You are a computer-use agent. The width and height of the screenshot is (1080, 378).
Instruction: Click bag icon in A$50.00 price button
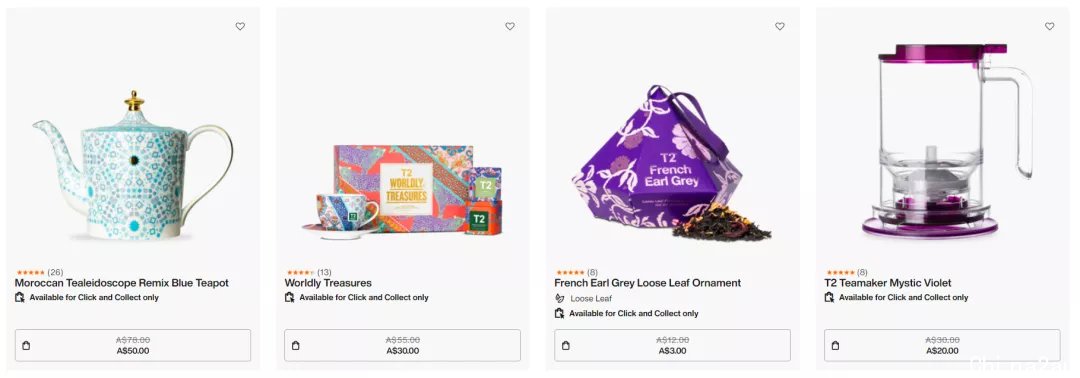pos(26,346)
